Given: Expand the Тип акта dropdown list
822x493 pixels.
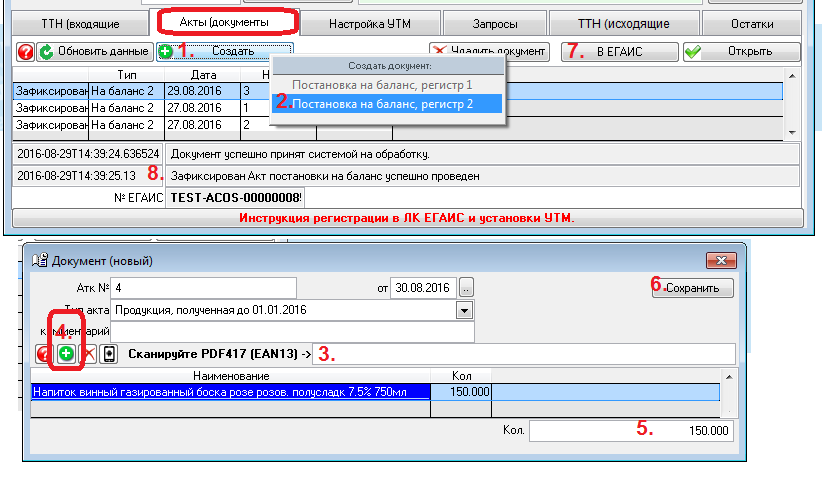Looking at the screenshot, I should (463, 310).
